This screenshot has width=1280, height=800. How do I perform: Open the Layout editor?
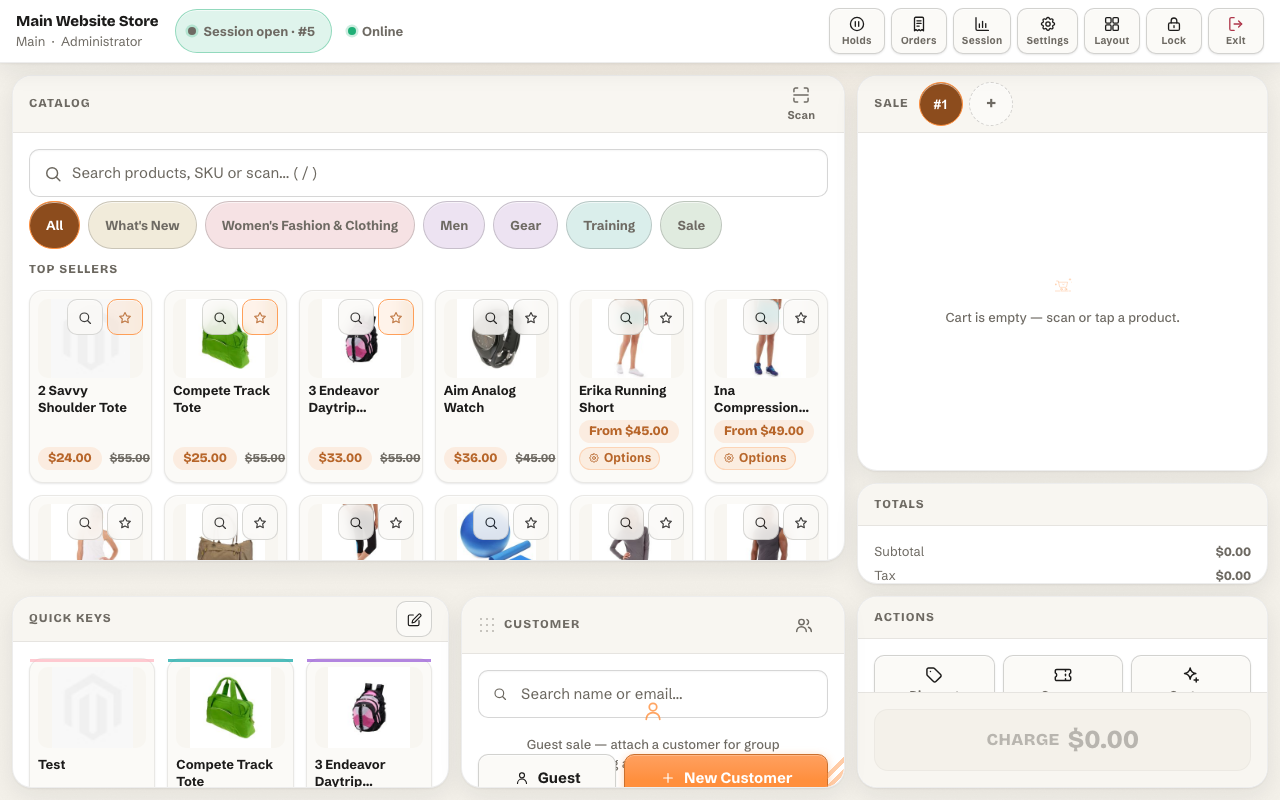coord(1111,31)
